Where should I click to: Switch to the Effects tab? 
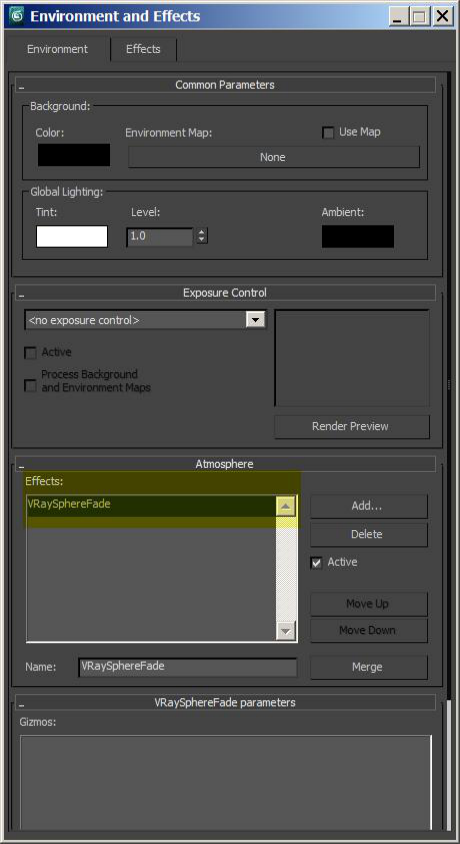pos(143,49)
